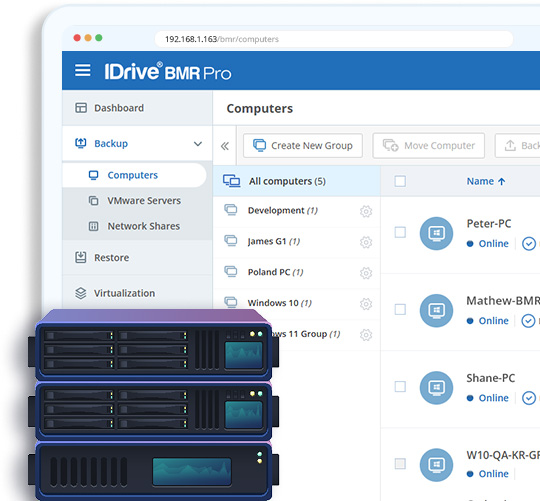
Task: Collapse the groups panel with double chevron
Action: click(x=225, y=146)
